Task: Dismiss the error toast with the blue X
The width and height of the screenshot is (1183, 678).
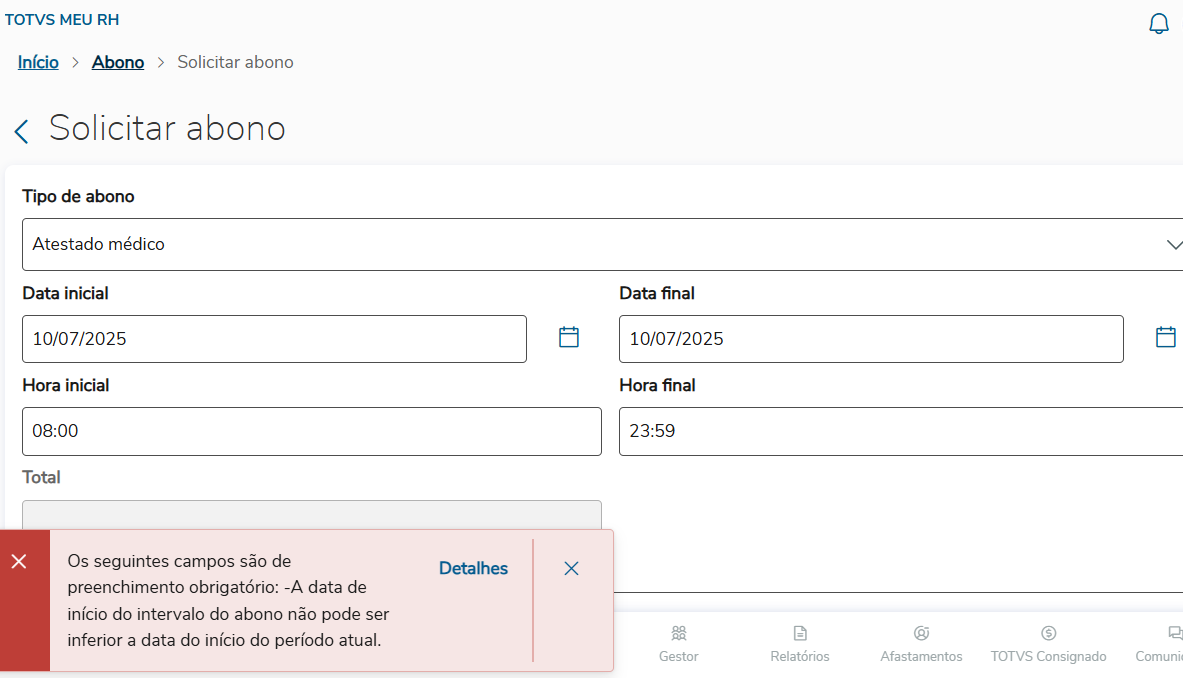Action: (571, 568)
